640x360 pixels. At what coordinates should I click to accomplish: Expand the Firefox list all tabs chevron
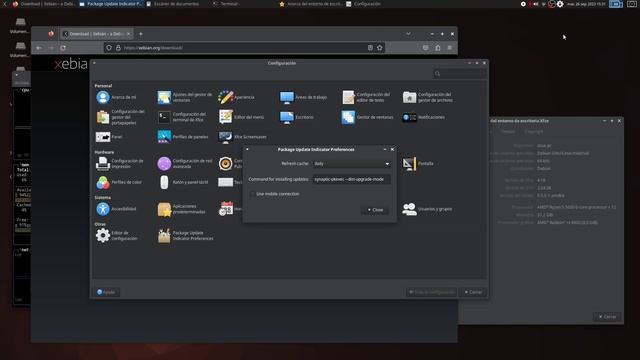coord(408,34)
